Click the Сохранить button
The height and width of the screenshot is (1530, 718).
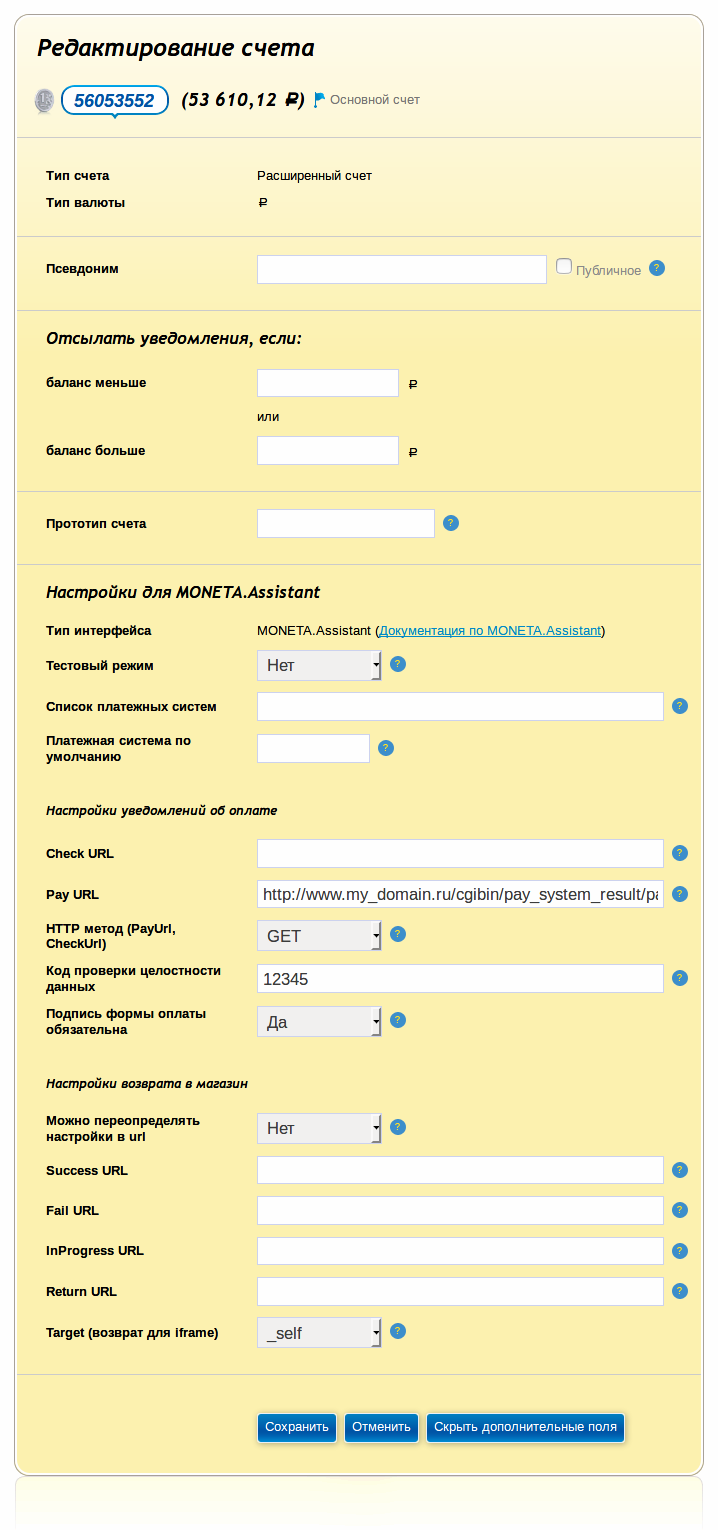coord(297,1427)
